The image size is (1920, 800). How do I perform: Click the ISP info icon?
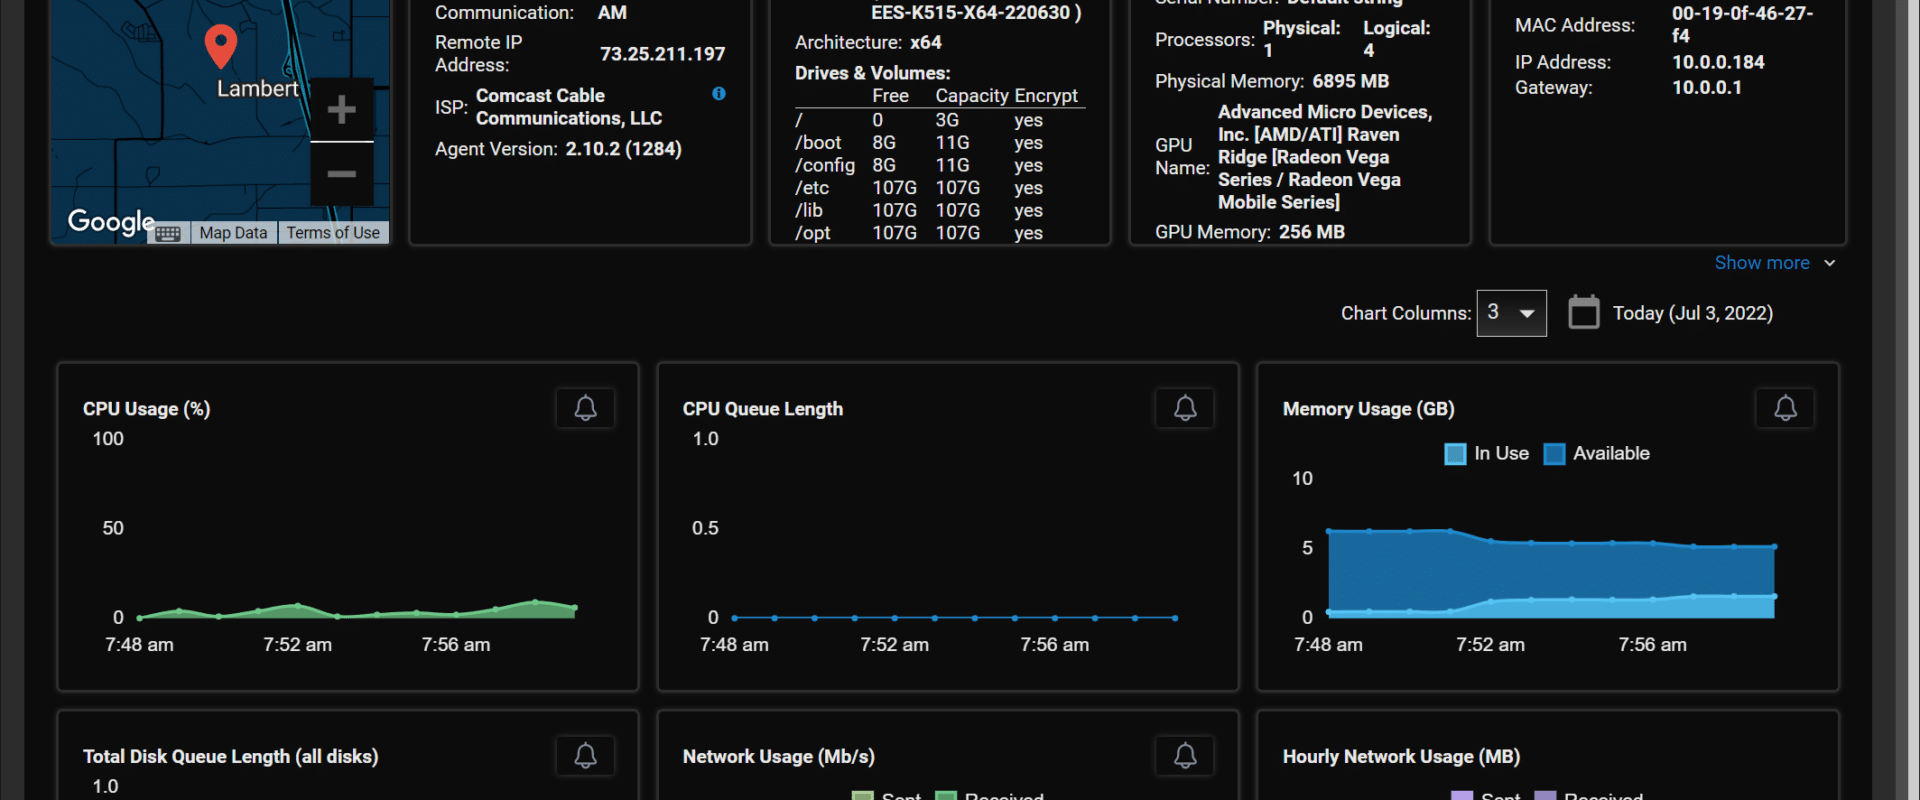pos(719,93)
